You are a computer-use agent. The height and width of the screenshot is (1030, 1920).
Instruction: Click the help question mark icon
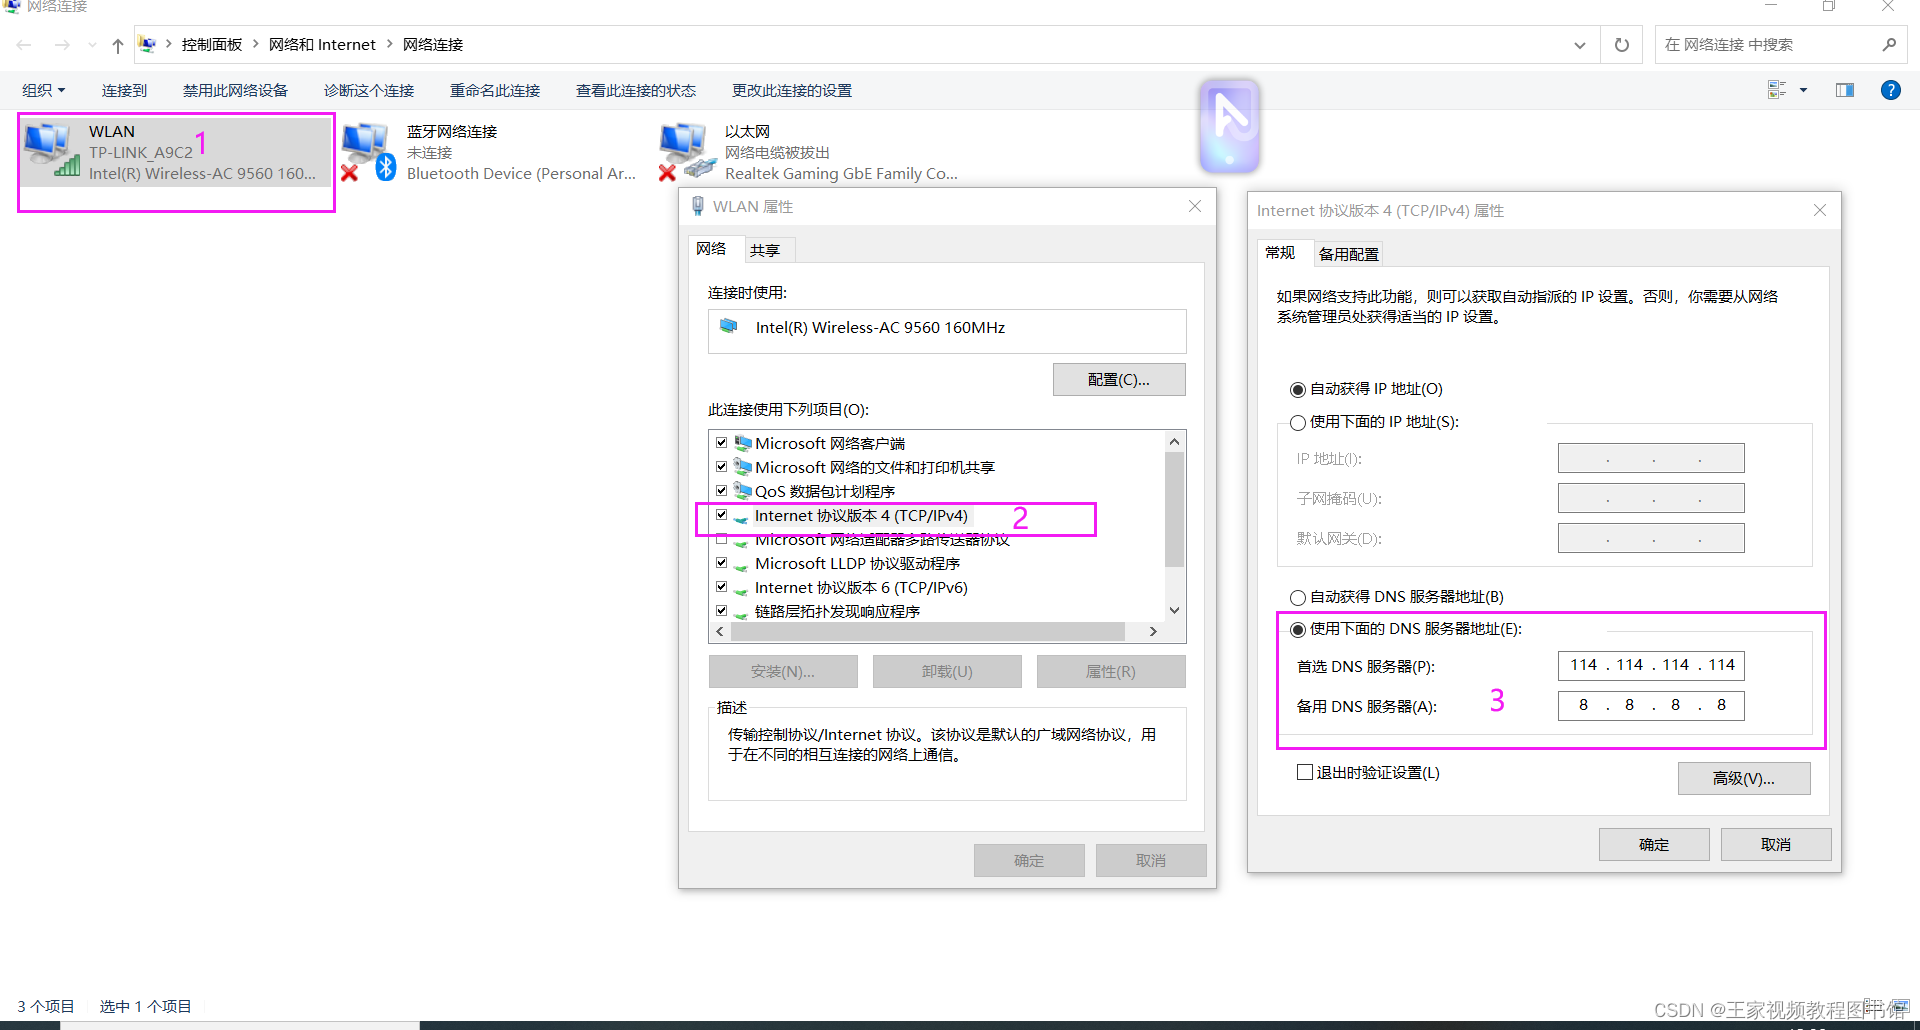(x=1890, y=90)
